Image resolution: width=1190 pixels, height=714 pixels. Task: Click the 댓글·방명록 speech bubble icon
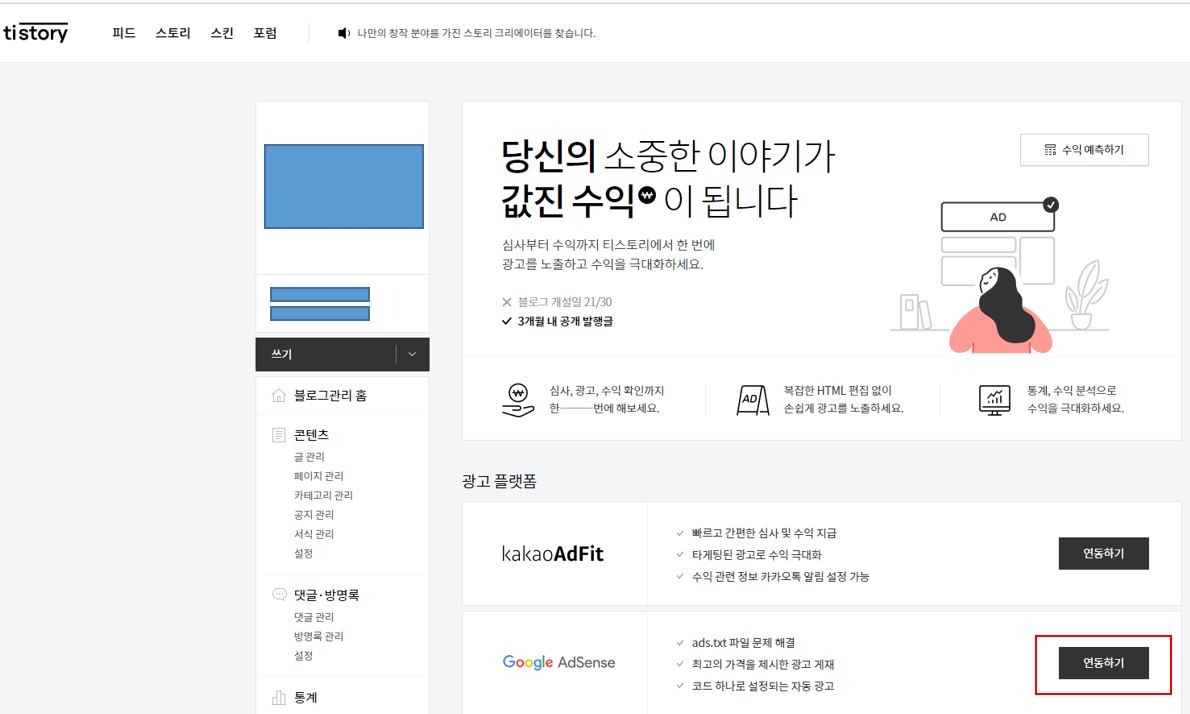pos(279,595)
